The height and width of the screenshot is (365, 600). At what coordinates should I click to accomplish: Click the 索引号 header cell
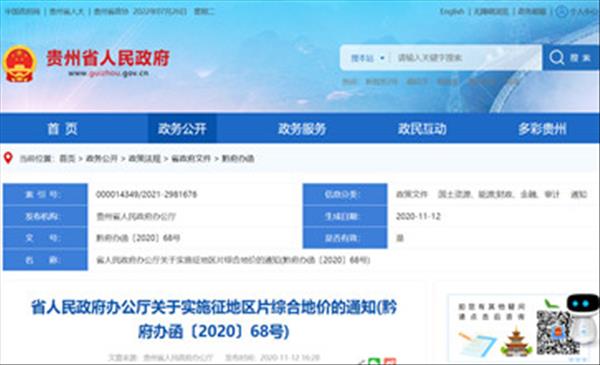[x=45, y=194]
